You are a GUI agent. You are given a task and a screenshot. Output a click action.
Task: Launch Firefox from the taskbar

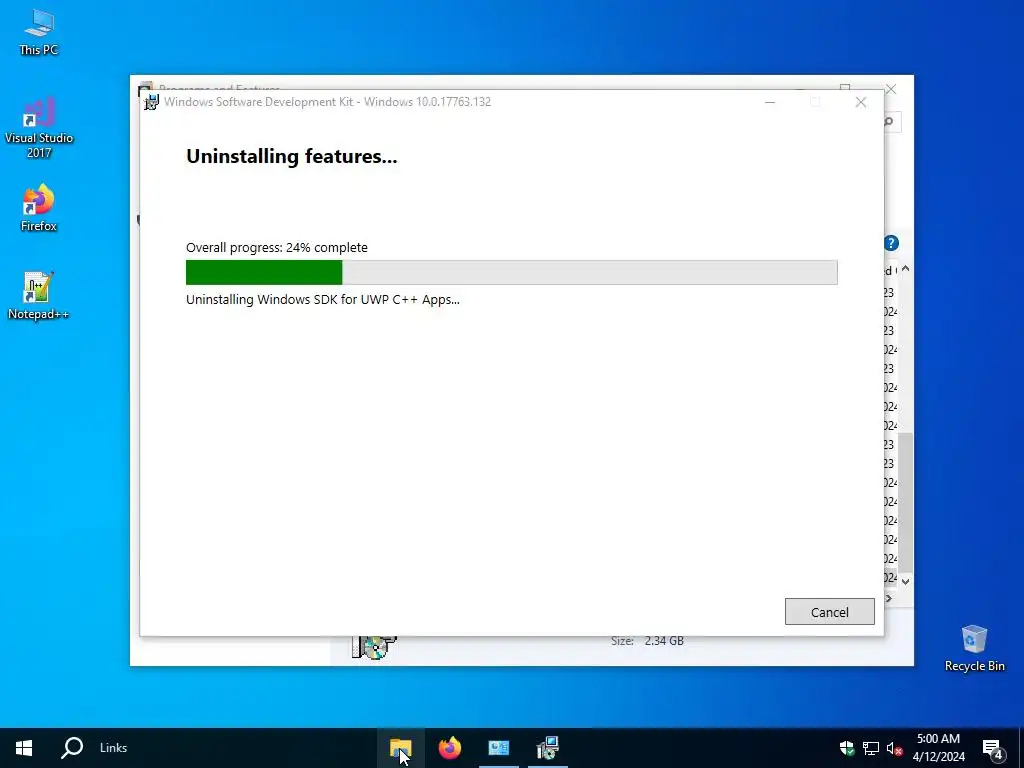point(449,748)
